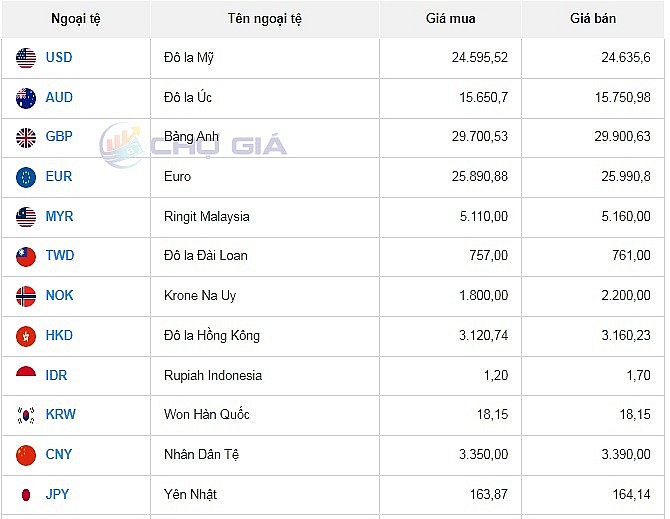The image size is (670, 519).
Task: Click the European Union flag icon
Action: (26, 177)
